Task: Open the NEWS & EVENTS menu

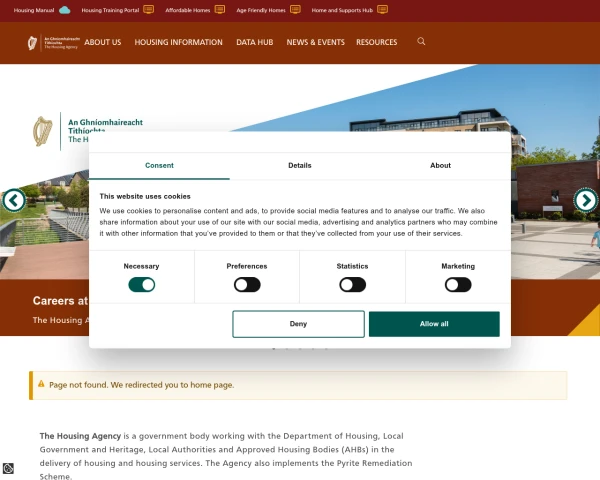Action: (316, 42)
